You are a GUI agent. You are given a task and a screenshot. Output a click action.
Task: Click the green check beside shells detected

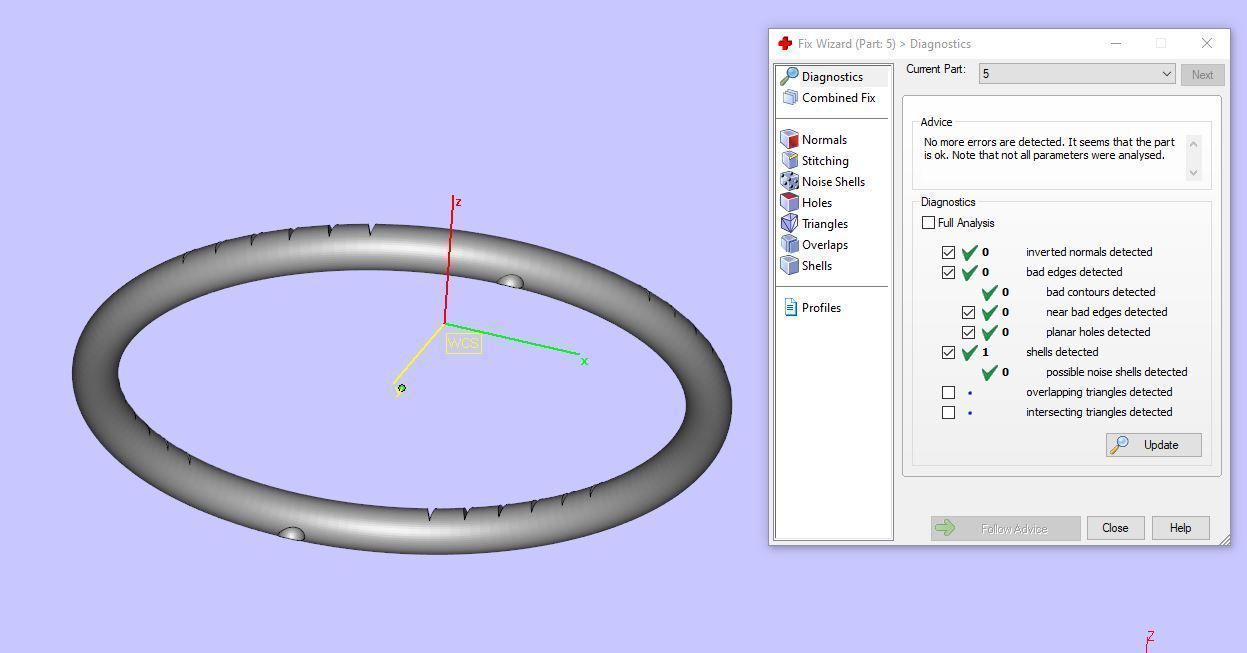pos(969,352)
